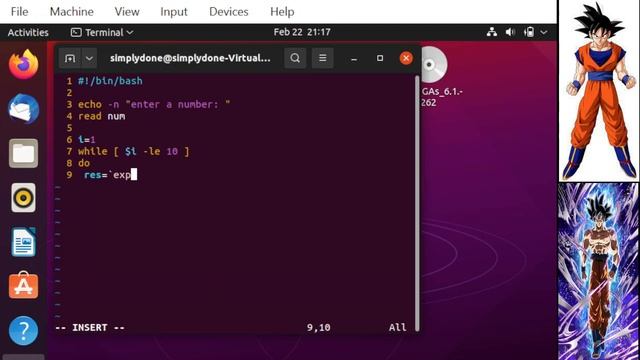Click the Ultra Instinct Goku picture

[x=598, y=271]
